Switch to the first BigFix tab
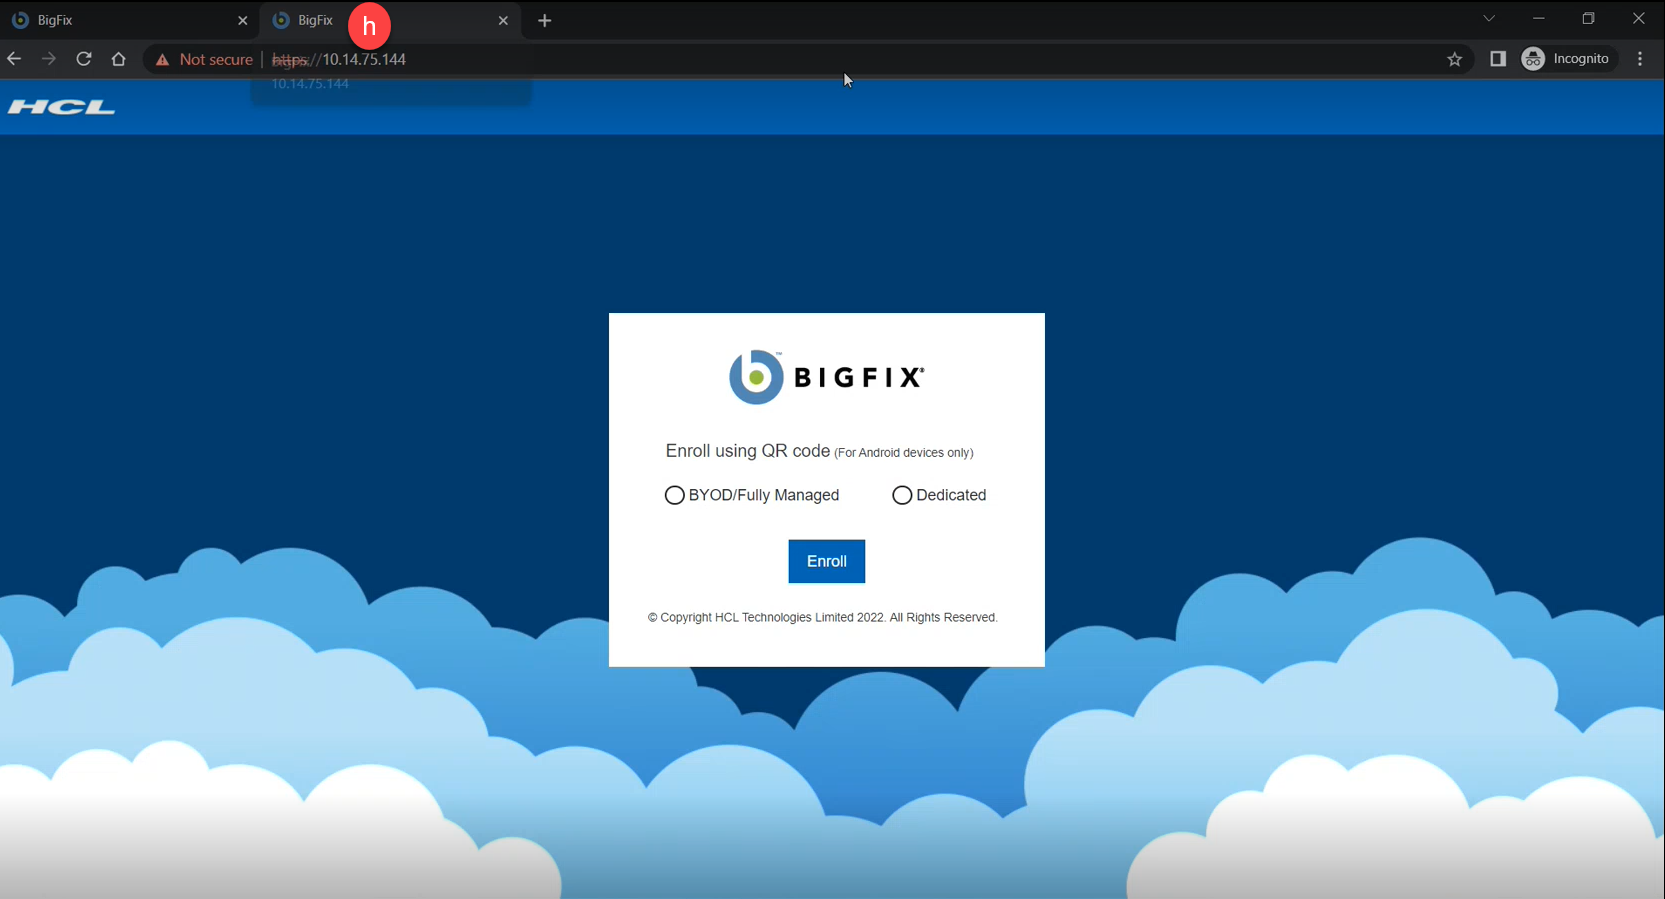Viewport: 1665px width, 899px height. [120, 20]
